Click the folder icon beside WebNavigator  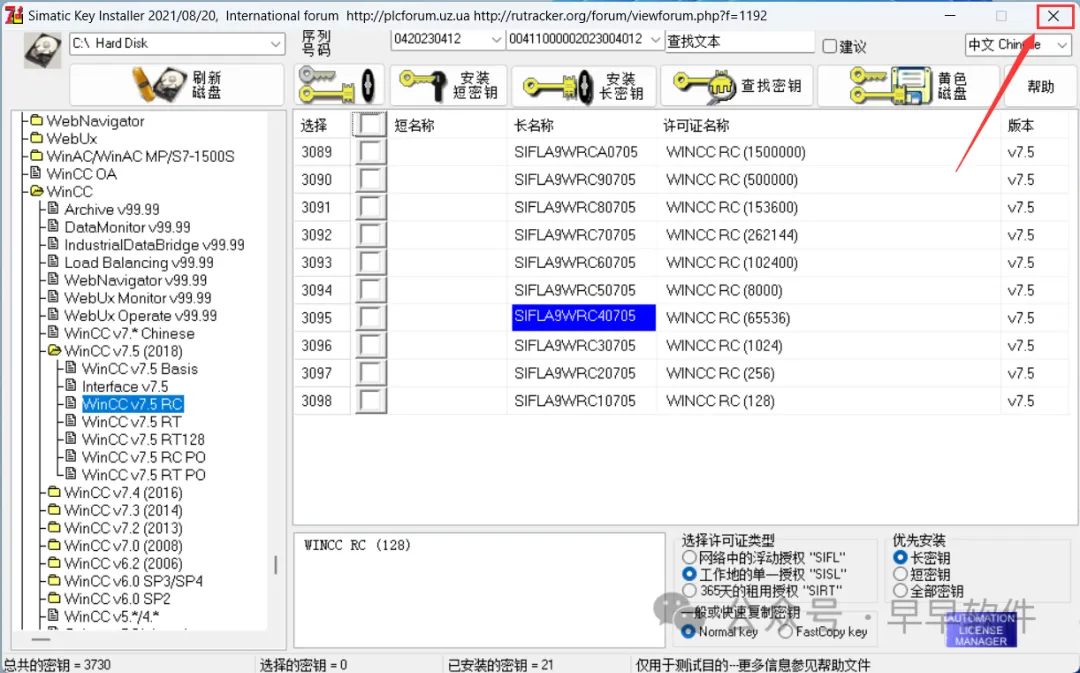point(37,121)
